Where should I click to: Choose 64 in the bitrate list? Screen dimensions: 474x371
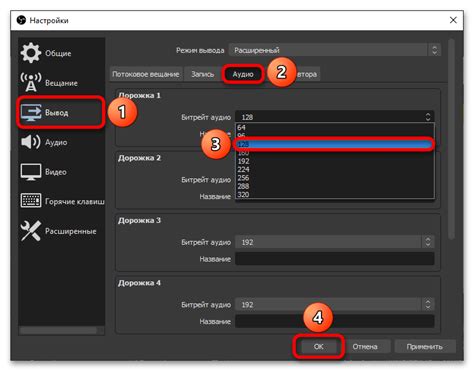click(x=335, y=127)
